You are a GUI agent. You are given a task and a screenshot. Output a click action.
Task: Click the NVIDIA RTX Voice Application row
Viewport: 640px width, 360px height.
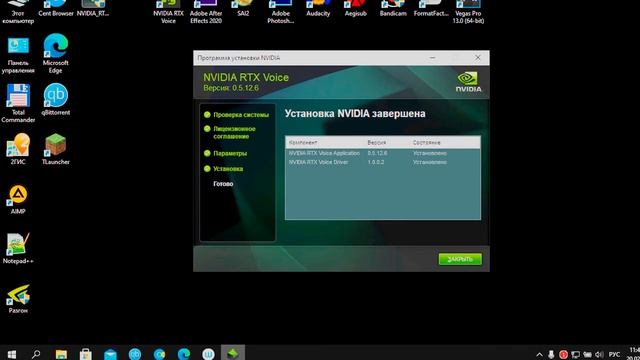[383, 153]
